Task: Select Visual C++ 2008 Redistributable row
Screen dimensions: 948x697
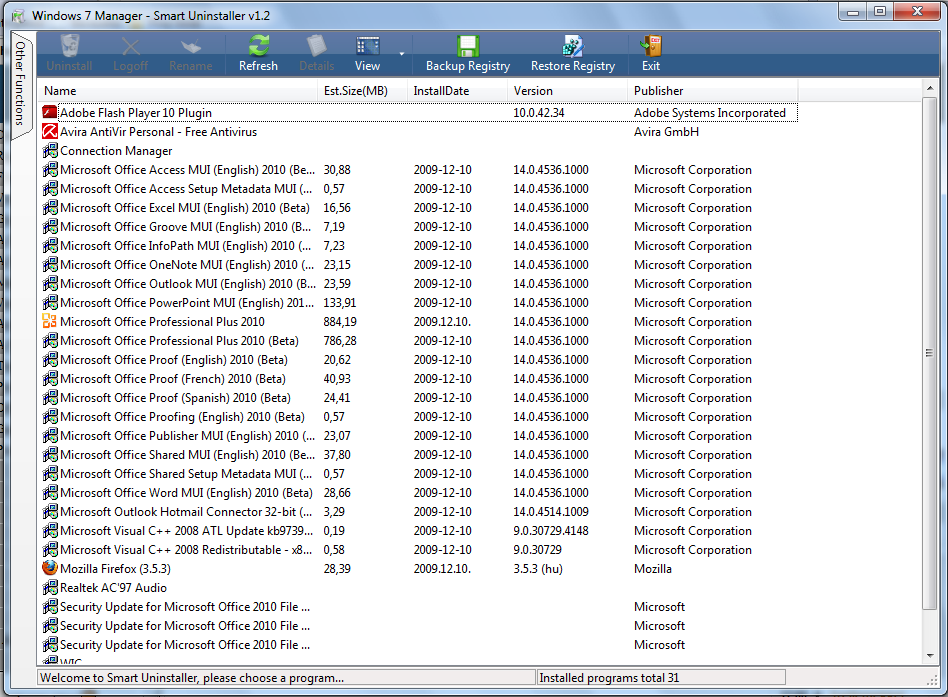Action: tap(420, 549)
